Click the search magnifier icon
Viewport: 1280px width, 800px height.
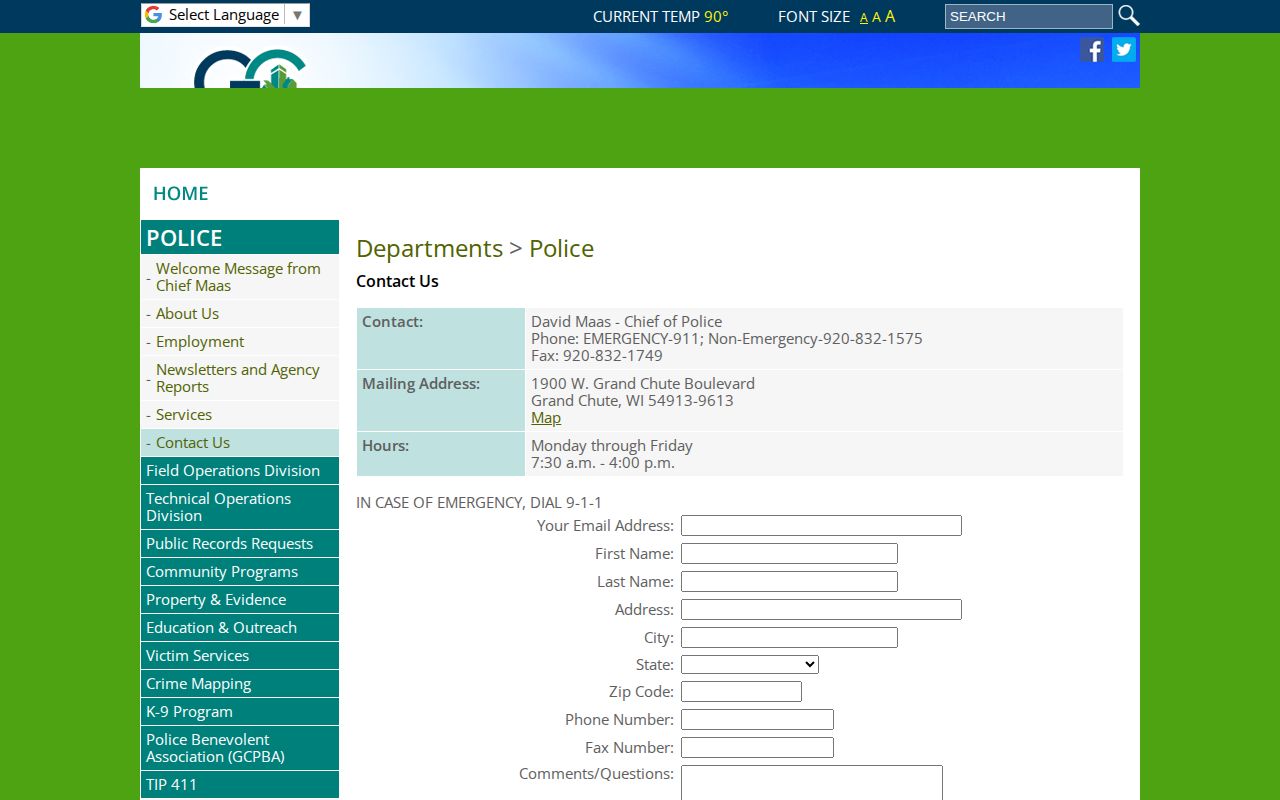click(x=1129, y=16)
